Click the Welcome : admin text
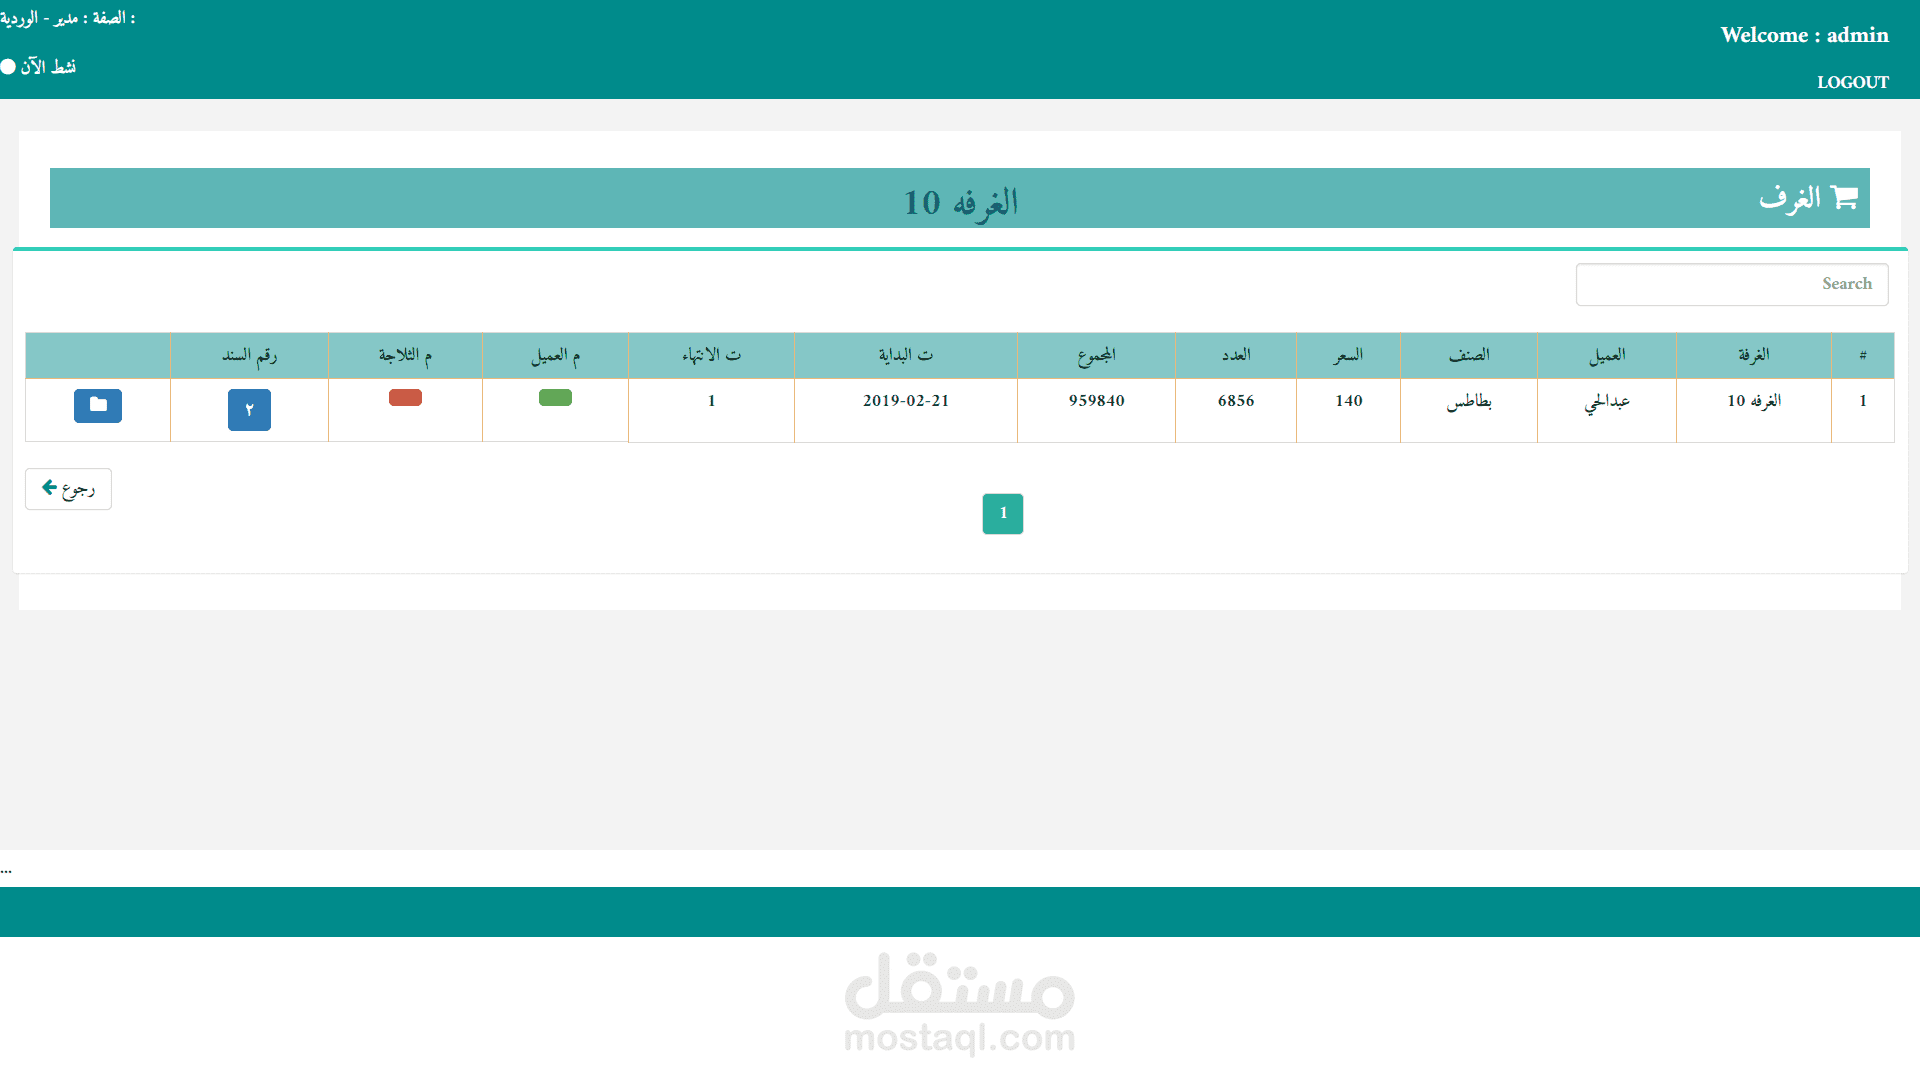Screen dimensions: 1920x1080 [1804, 35]
